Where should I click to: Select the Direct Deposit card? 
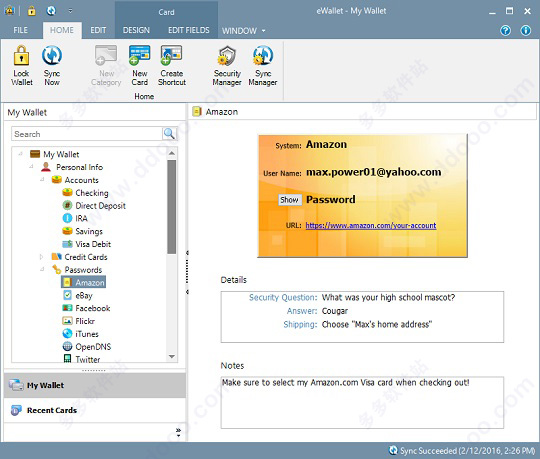pos(94,206)
